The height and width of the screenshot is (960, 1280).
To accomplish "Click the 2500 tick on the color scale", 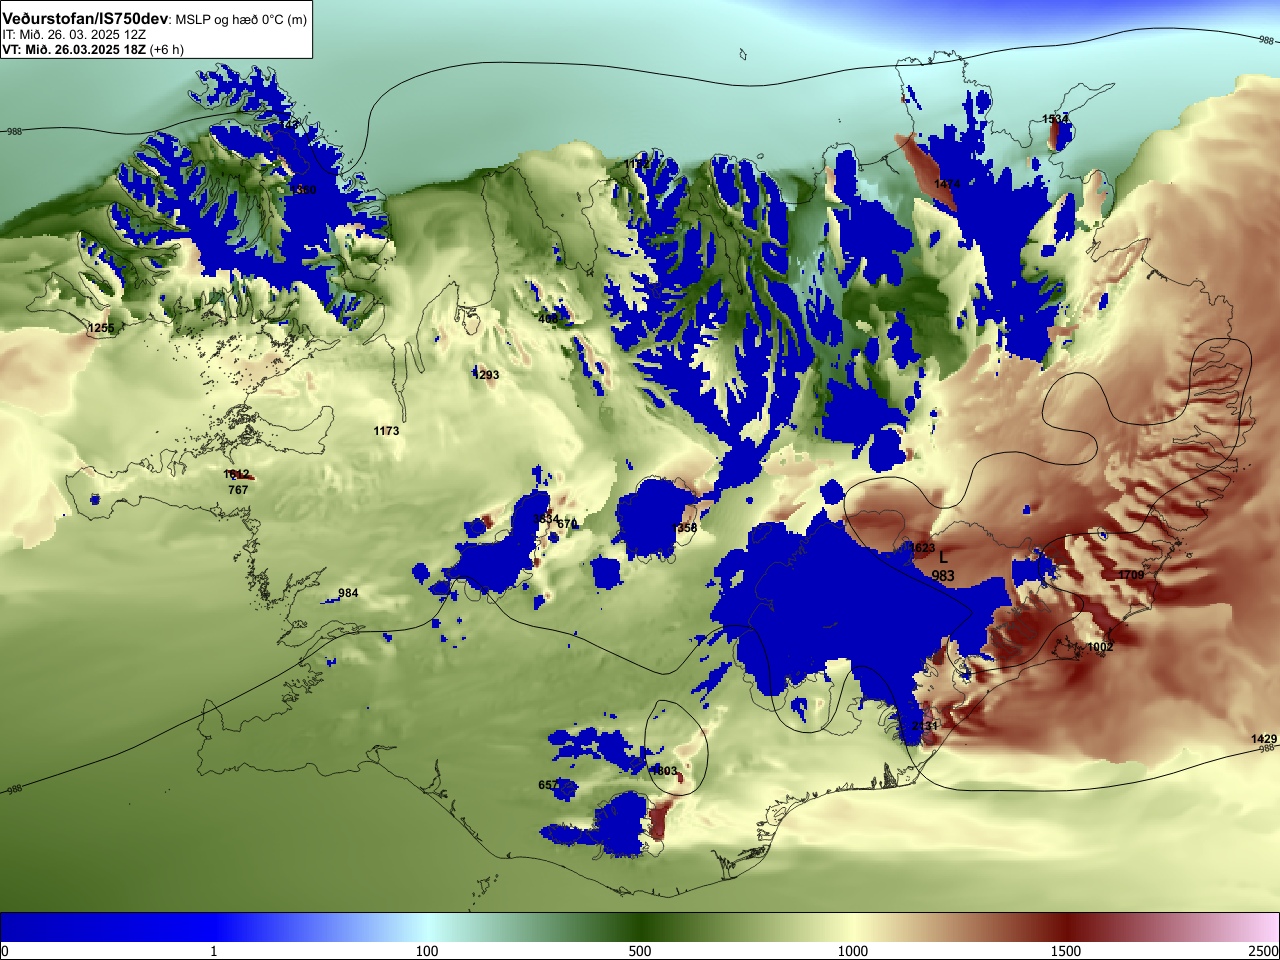I will point(1264,951).
